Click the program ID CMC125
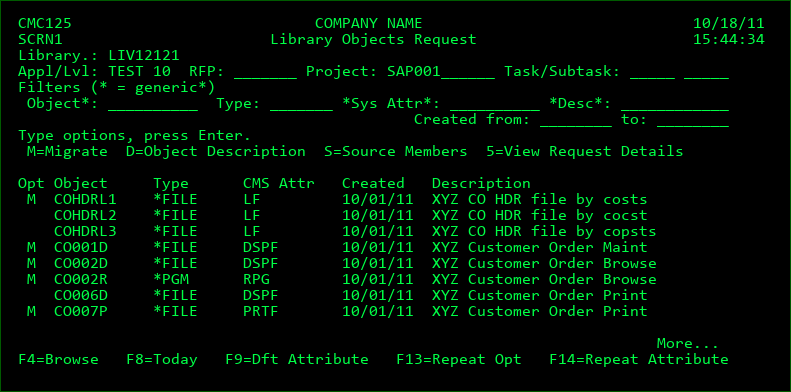 (45, 24)
